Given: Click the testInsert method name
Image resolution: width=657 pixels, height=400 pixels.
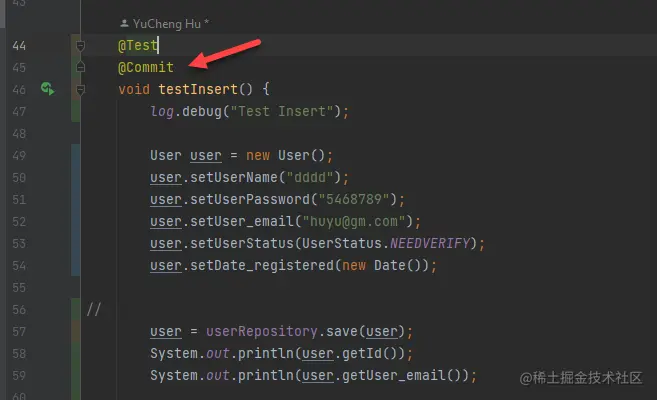Looking at the screenshot, I should pyautogui.click(x=198, y=89).
